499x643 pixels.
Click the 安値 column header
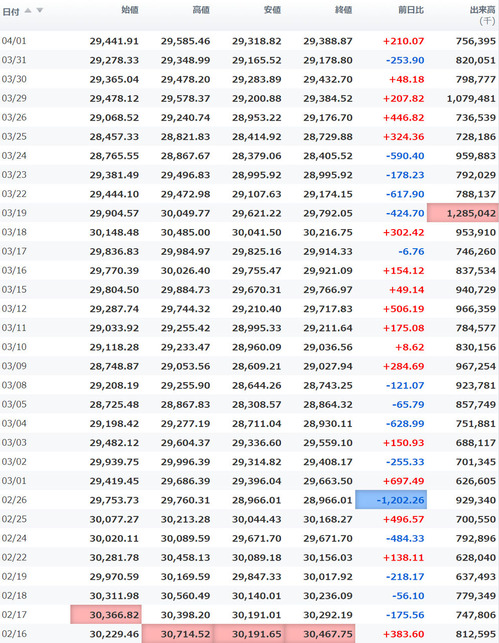tap(273, 10)
